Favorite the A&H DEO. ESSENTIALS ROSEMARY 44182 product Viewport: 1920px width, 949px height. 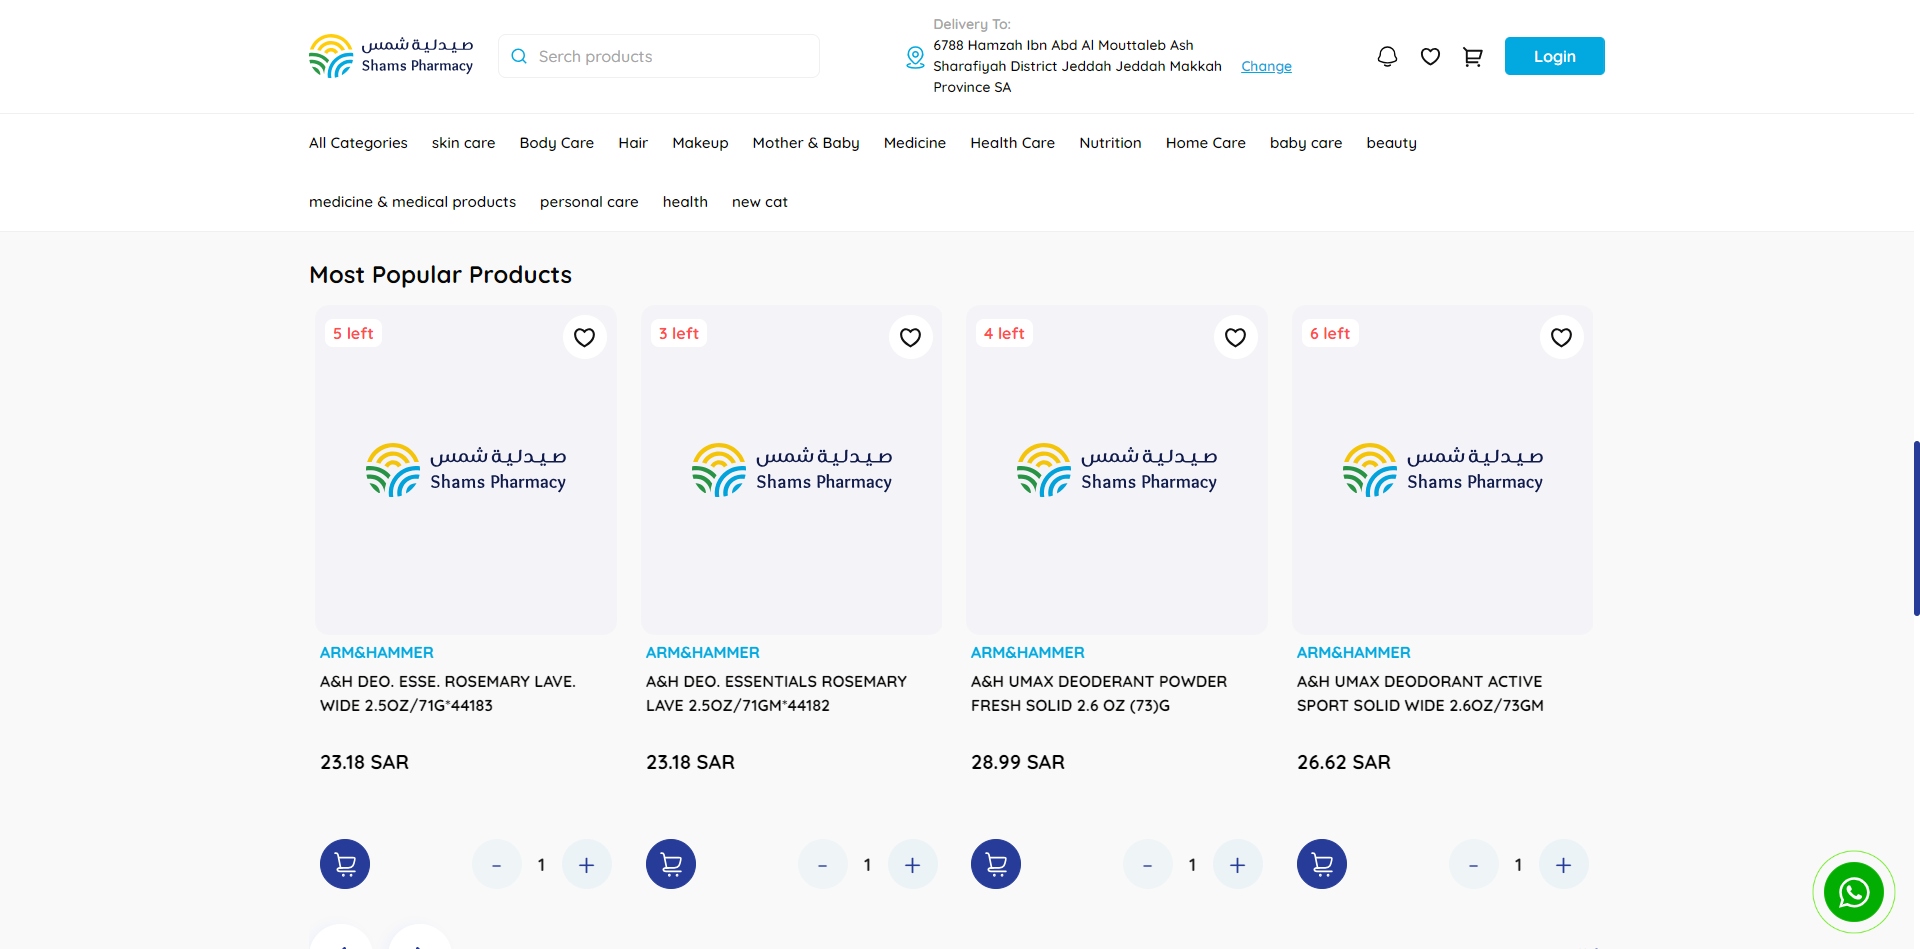tap(911, 337)
